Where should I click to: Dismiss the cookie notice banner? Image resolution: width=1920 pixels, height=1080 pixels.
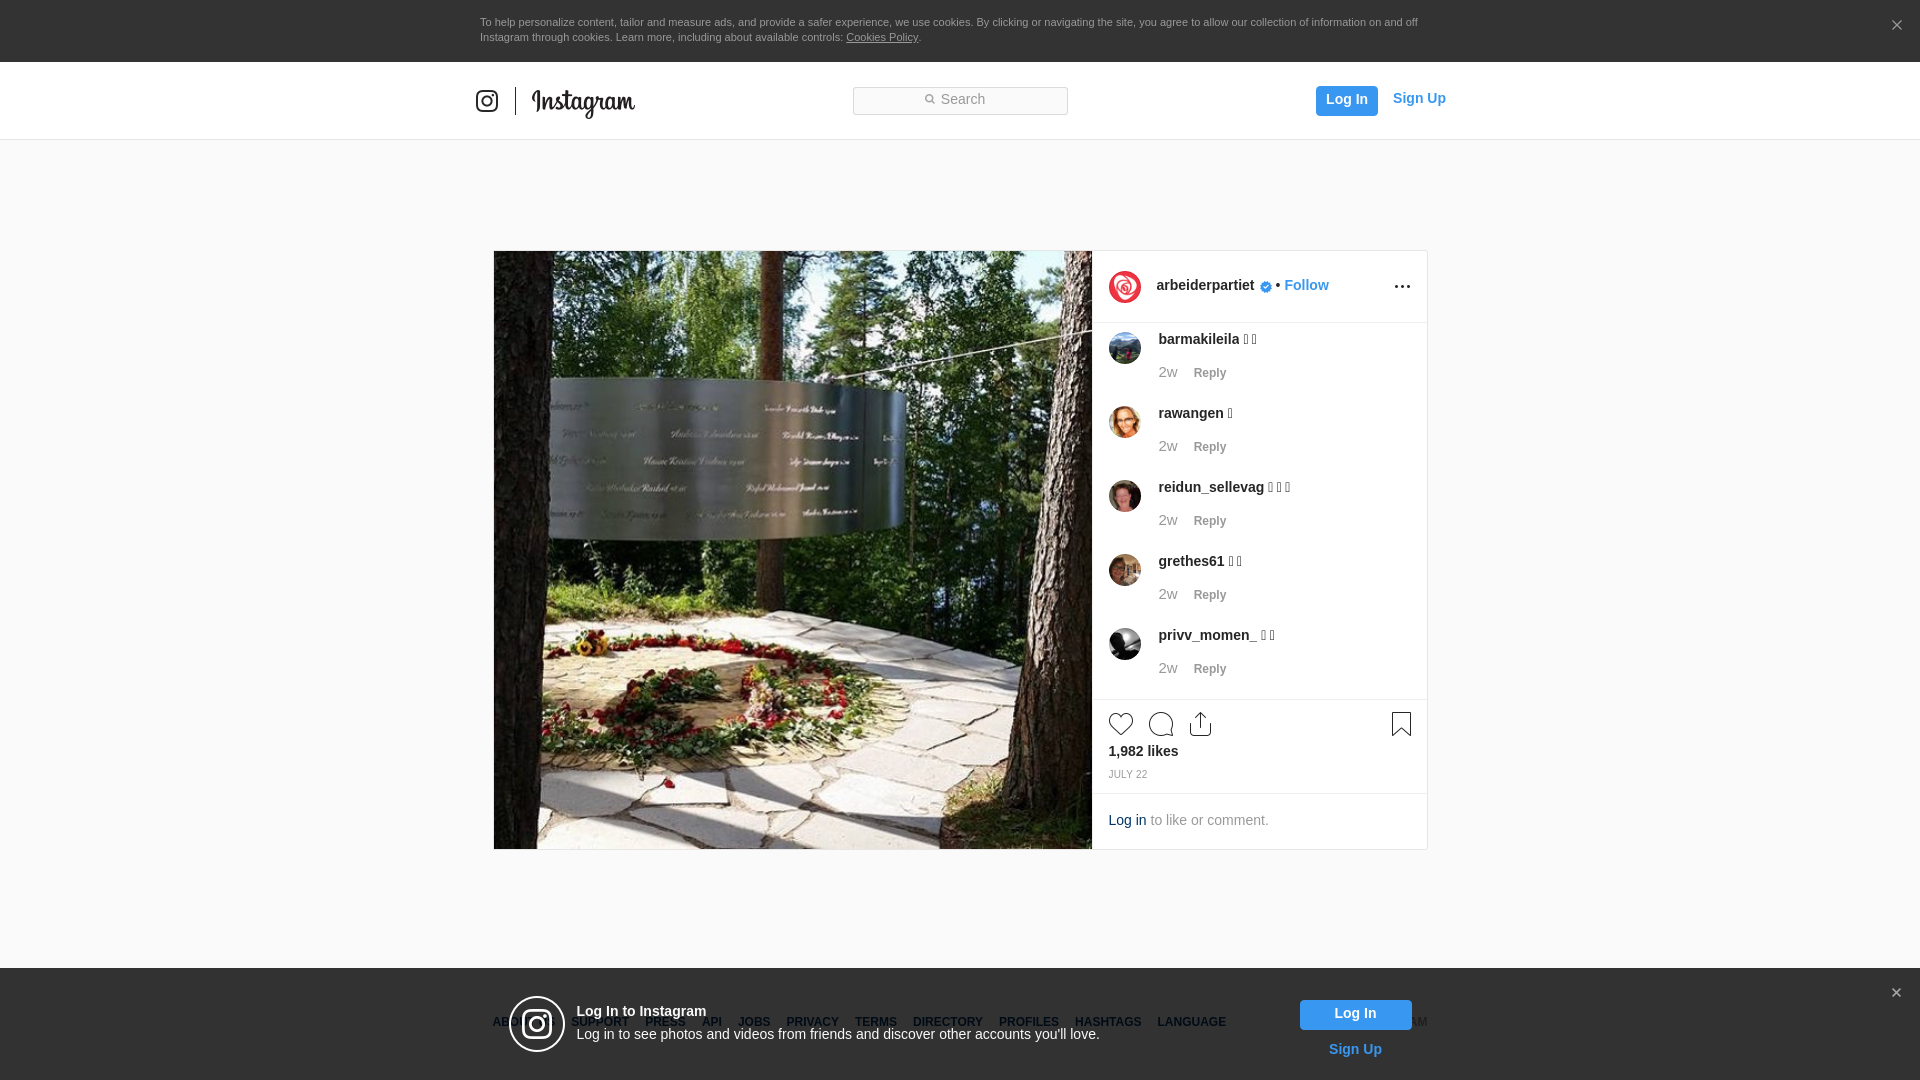1896,26
